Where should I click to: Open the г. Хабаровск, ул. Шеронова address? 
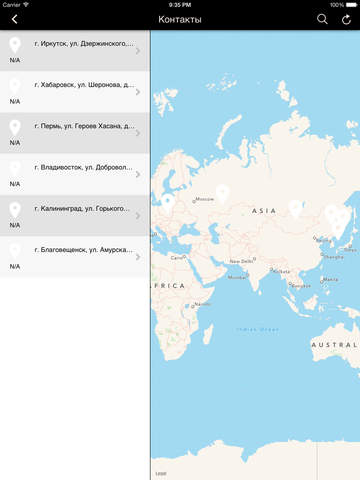coord(84,85)
